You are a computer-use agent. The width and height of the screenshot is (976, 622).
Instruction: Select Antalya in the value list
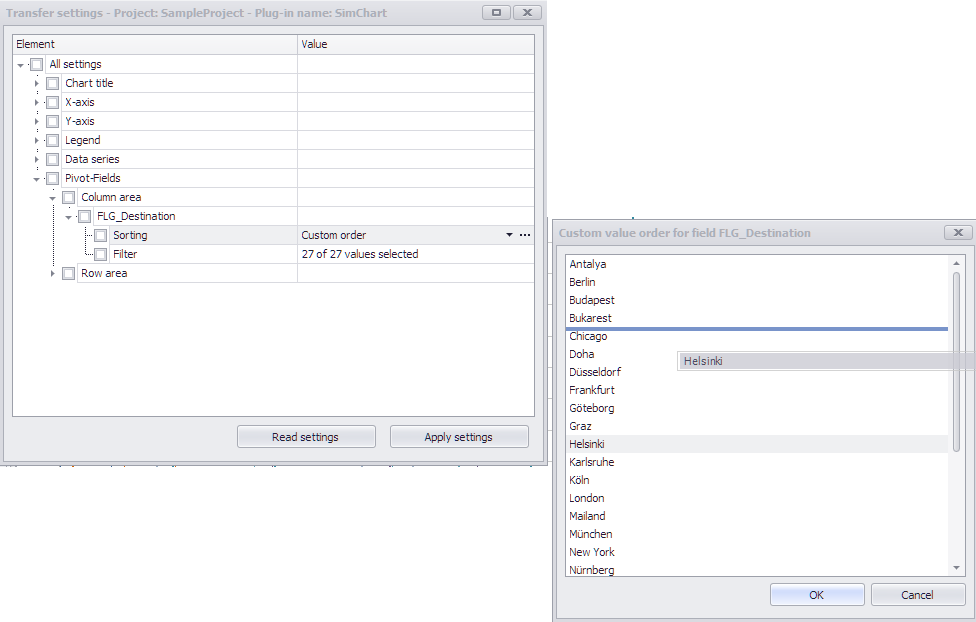click(x=756, y=264)
